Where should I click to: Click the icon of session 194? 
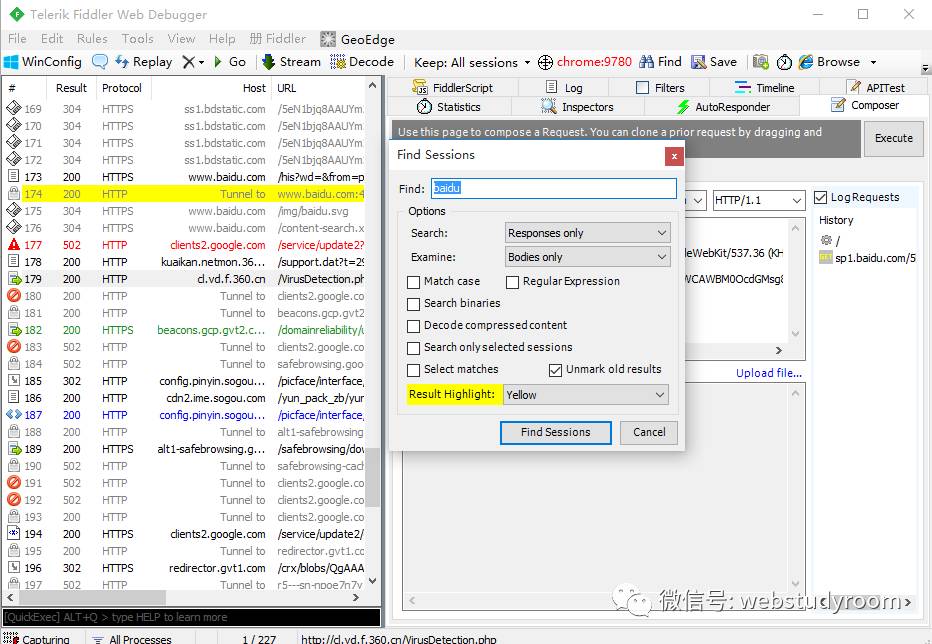click(14, 533)
